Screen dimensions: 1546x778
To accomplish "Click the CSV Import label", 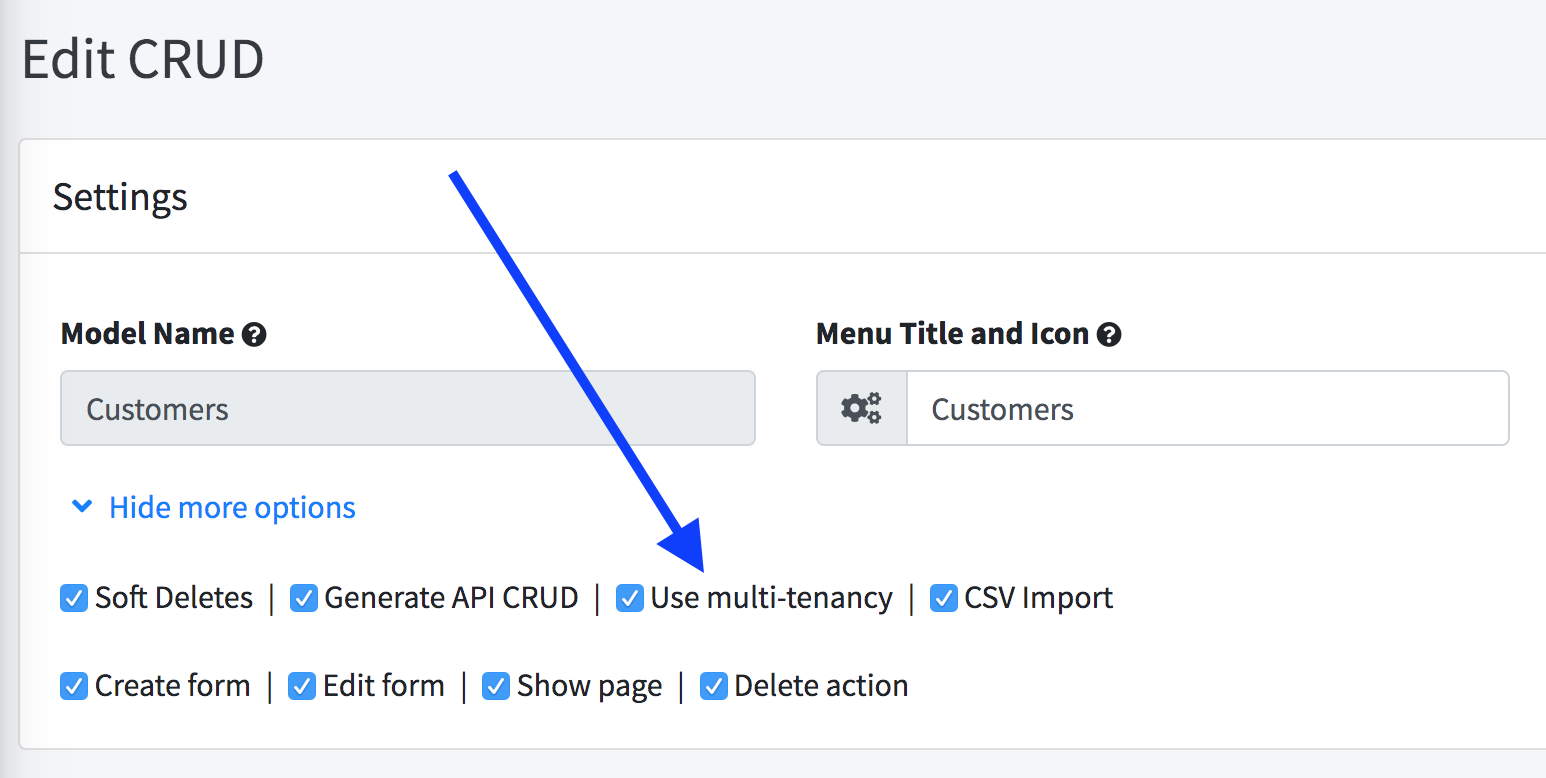I will (1038, 598).
